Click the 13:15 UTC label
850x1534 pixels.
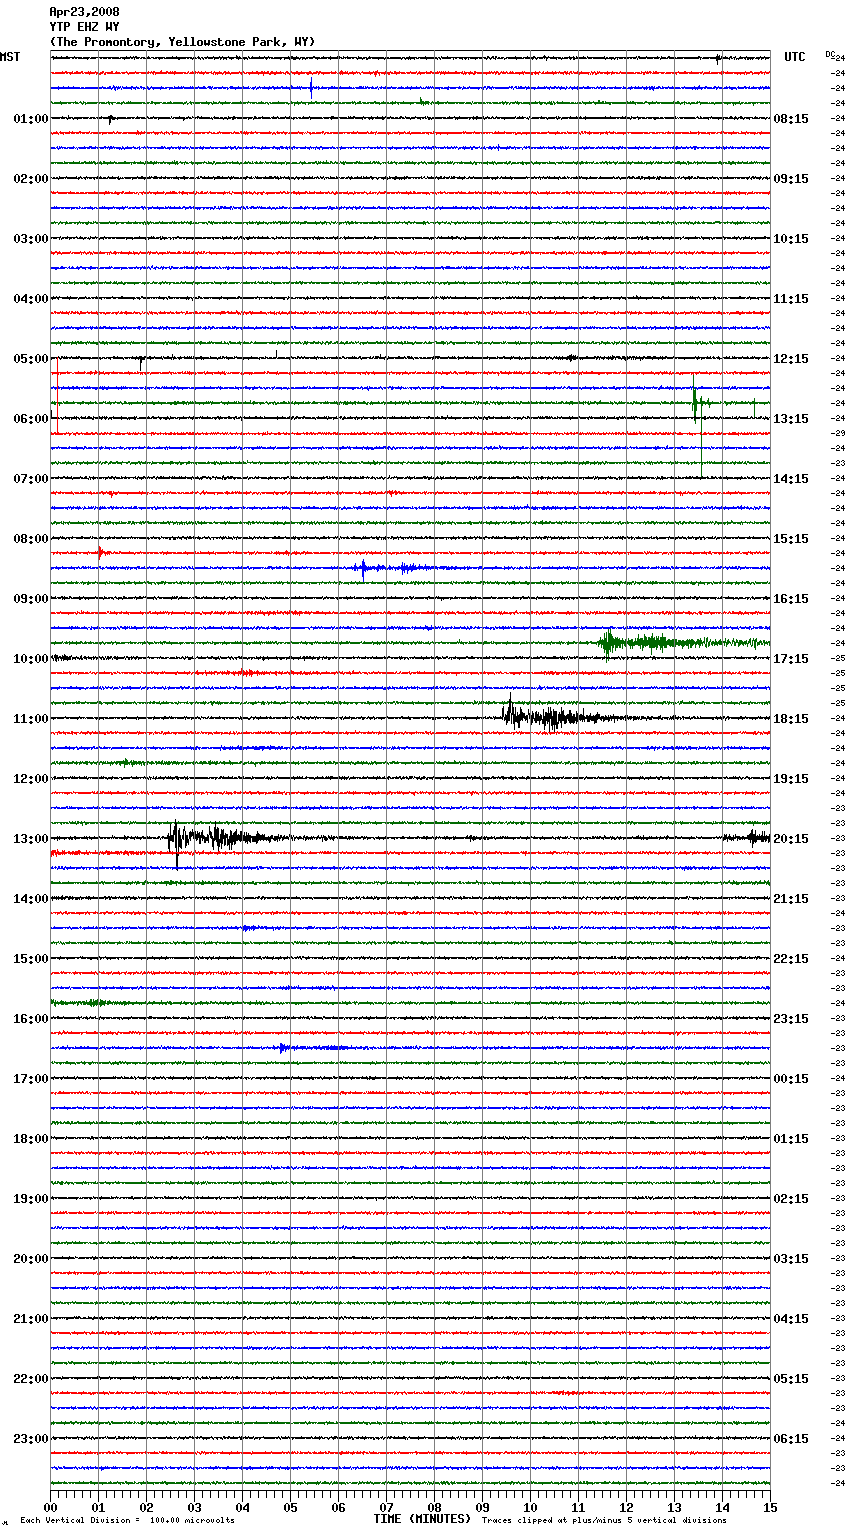791,419
